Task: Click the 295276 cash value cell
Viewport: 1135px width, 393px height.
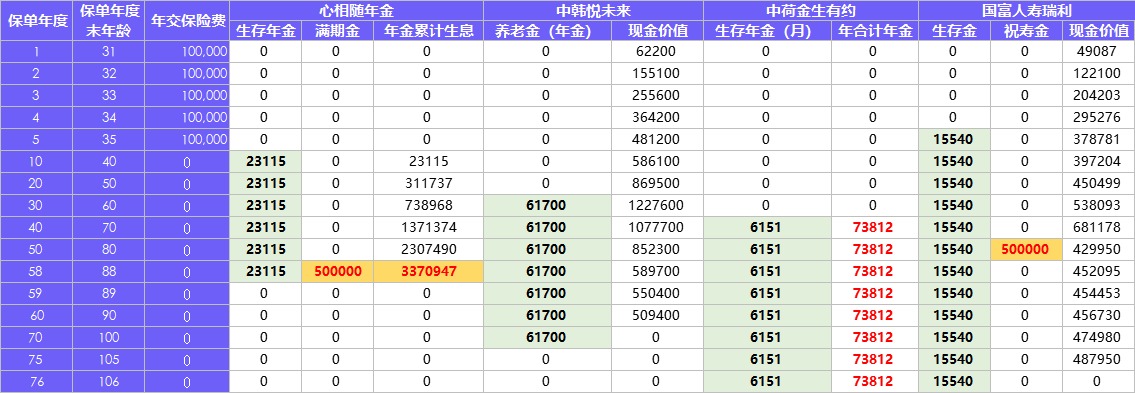Action: point(1097,117)
